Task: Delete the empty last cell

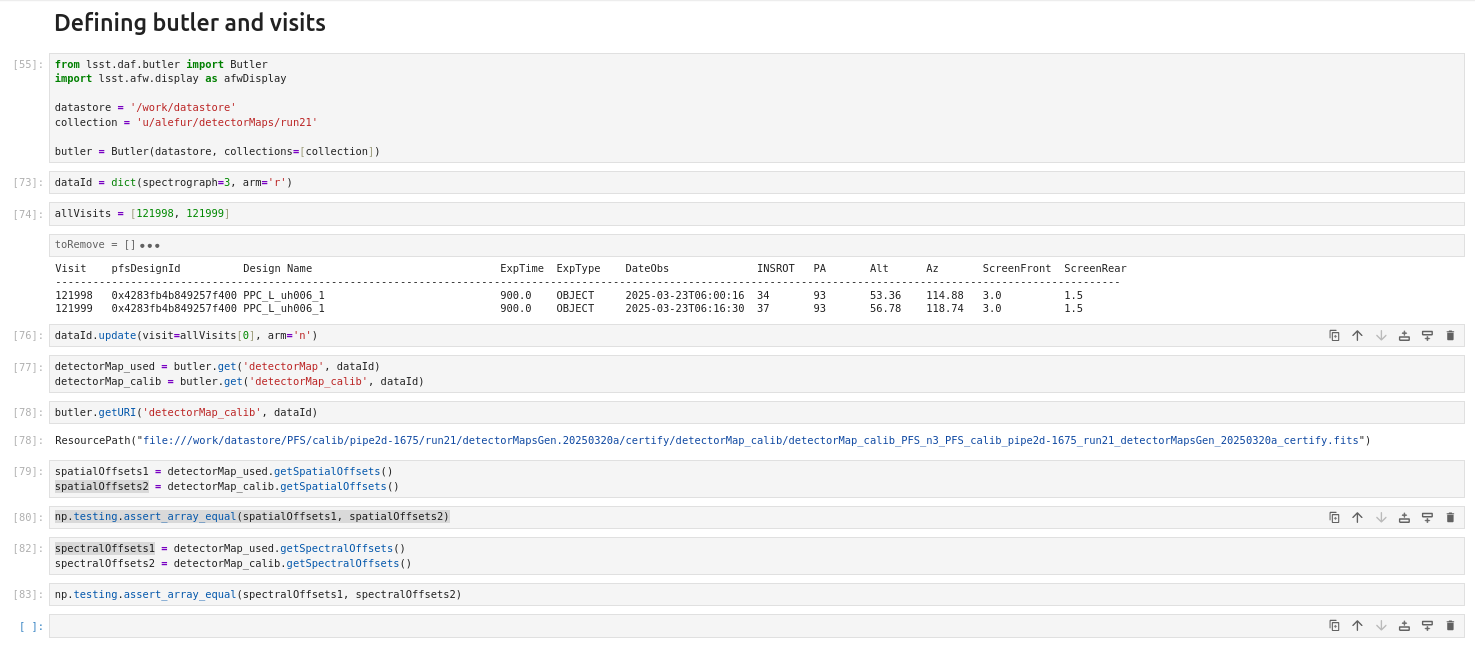Action: (x=1450, y=626)
